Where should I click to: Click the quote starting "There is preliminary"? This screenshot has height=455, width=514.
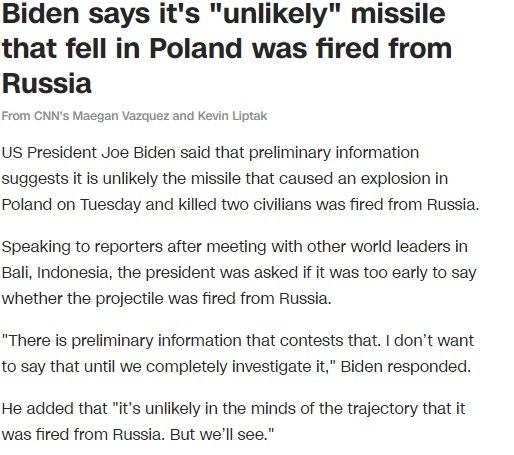tap(238, 353)
